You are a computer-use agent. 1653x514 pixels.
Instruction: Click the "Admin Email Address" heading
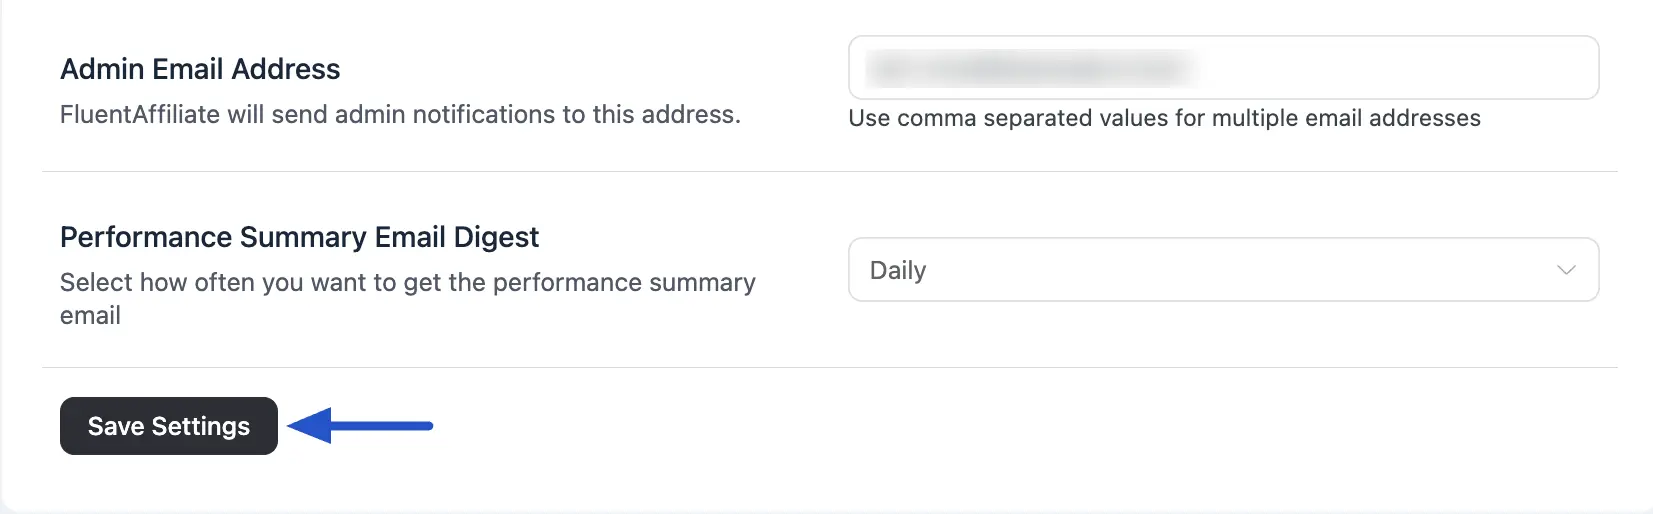[x=200, y=69]
